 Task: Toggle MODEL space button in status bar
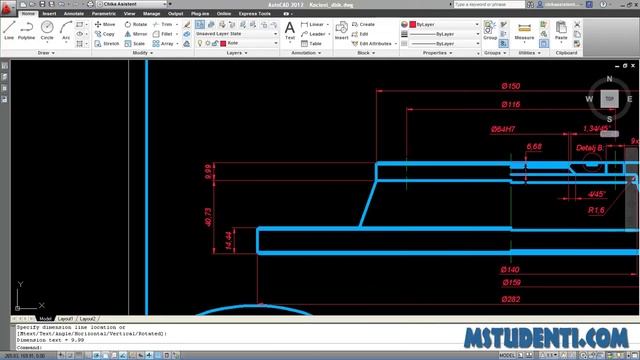507,356
